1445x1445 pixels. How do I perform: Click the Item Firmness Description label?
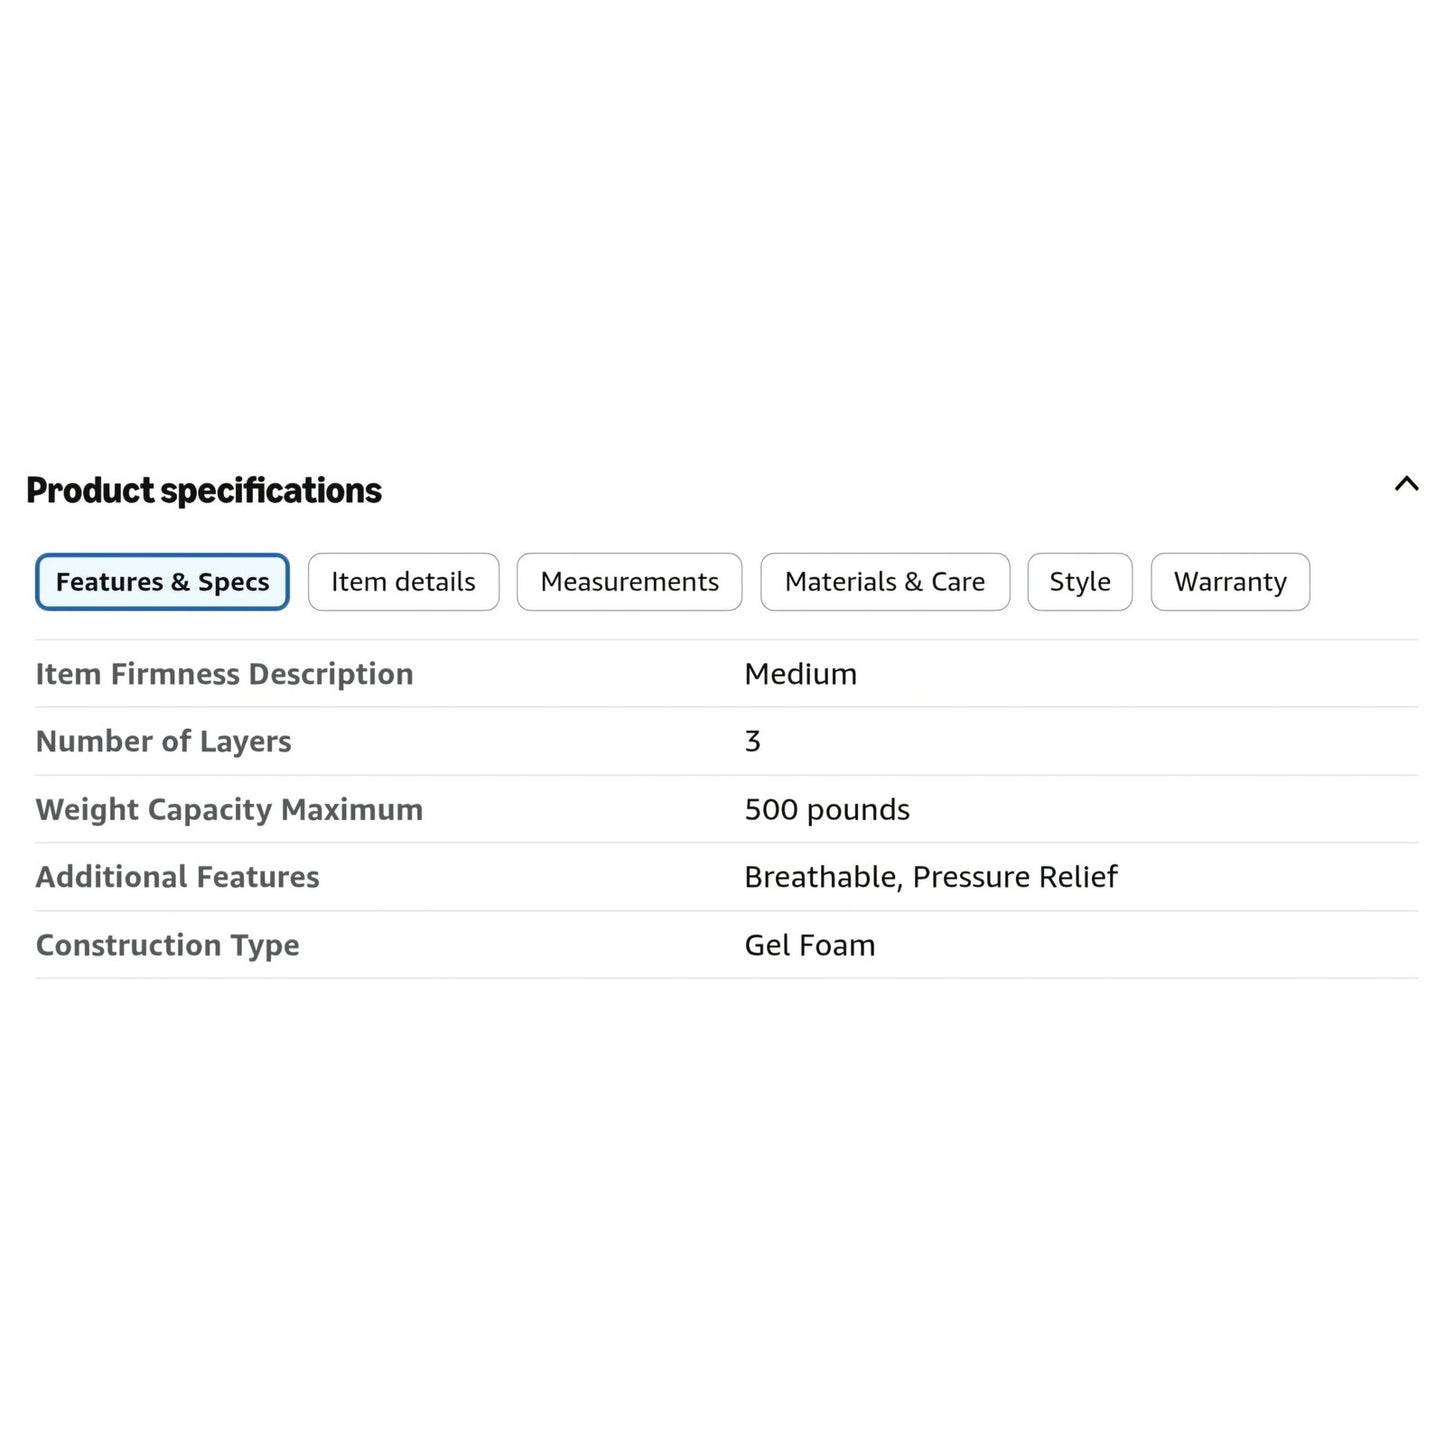[x=224, y=674]
